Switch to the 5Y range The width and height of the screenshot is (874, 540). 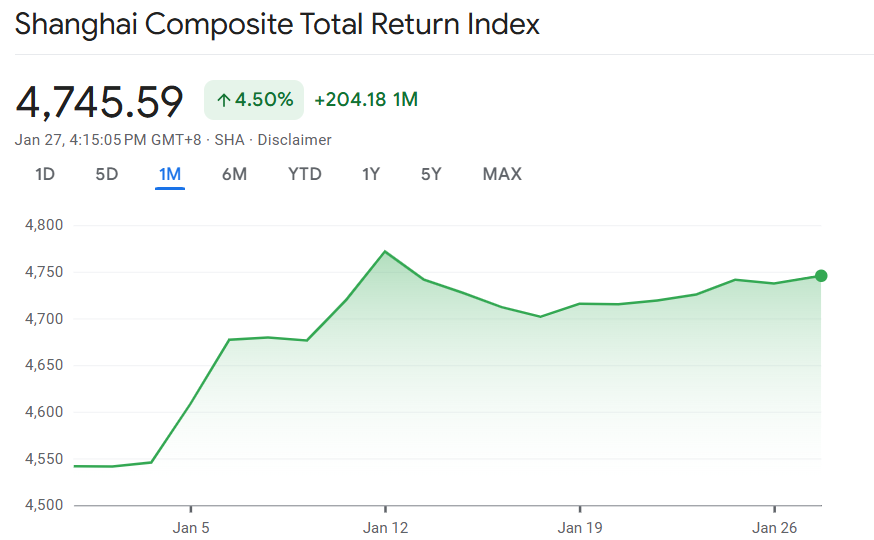tap(431, 174)
